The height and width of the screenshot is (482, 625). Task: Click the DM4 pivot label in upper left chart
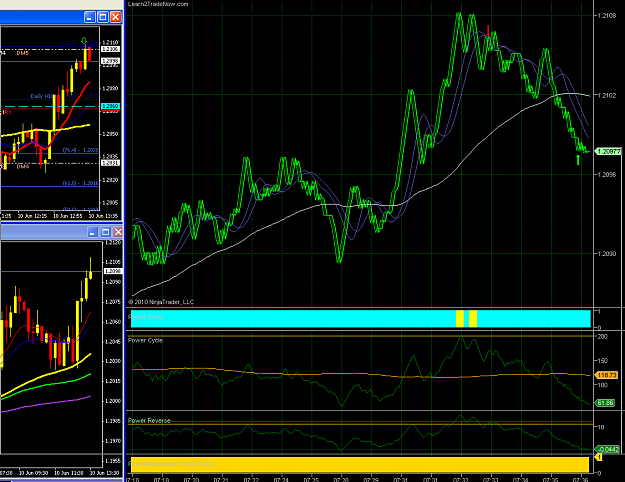(23, 167)
